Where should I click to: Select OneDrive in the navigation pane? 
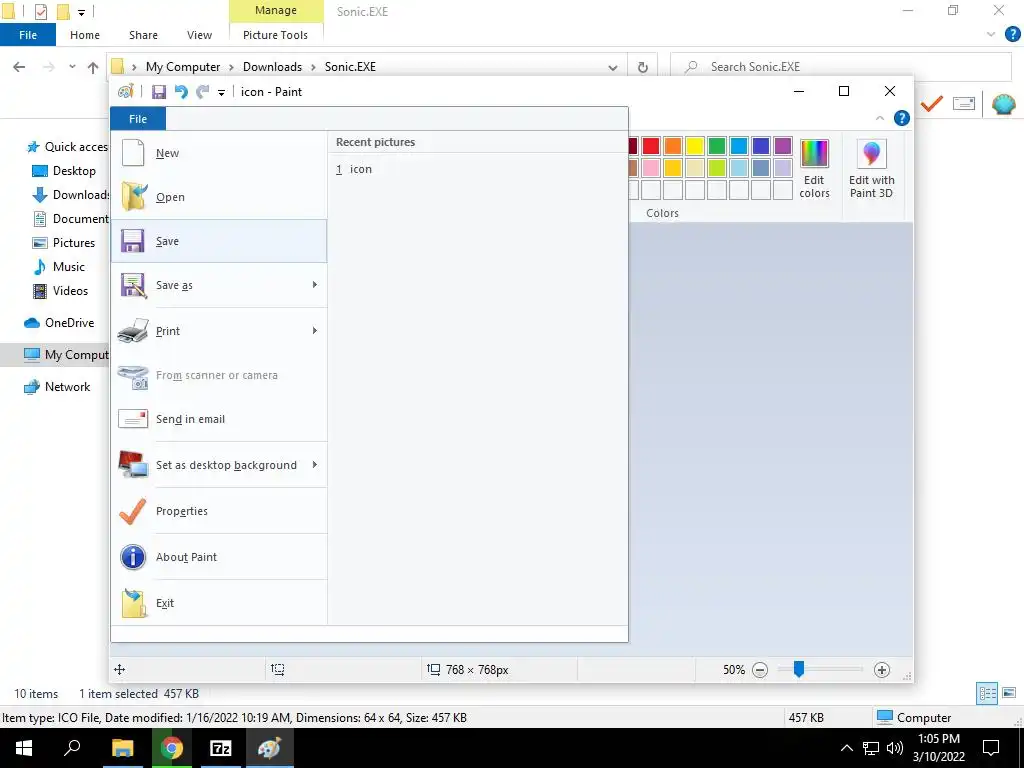click(x=69, y=323)
